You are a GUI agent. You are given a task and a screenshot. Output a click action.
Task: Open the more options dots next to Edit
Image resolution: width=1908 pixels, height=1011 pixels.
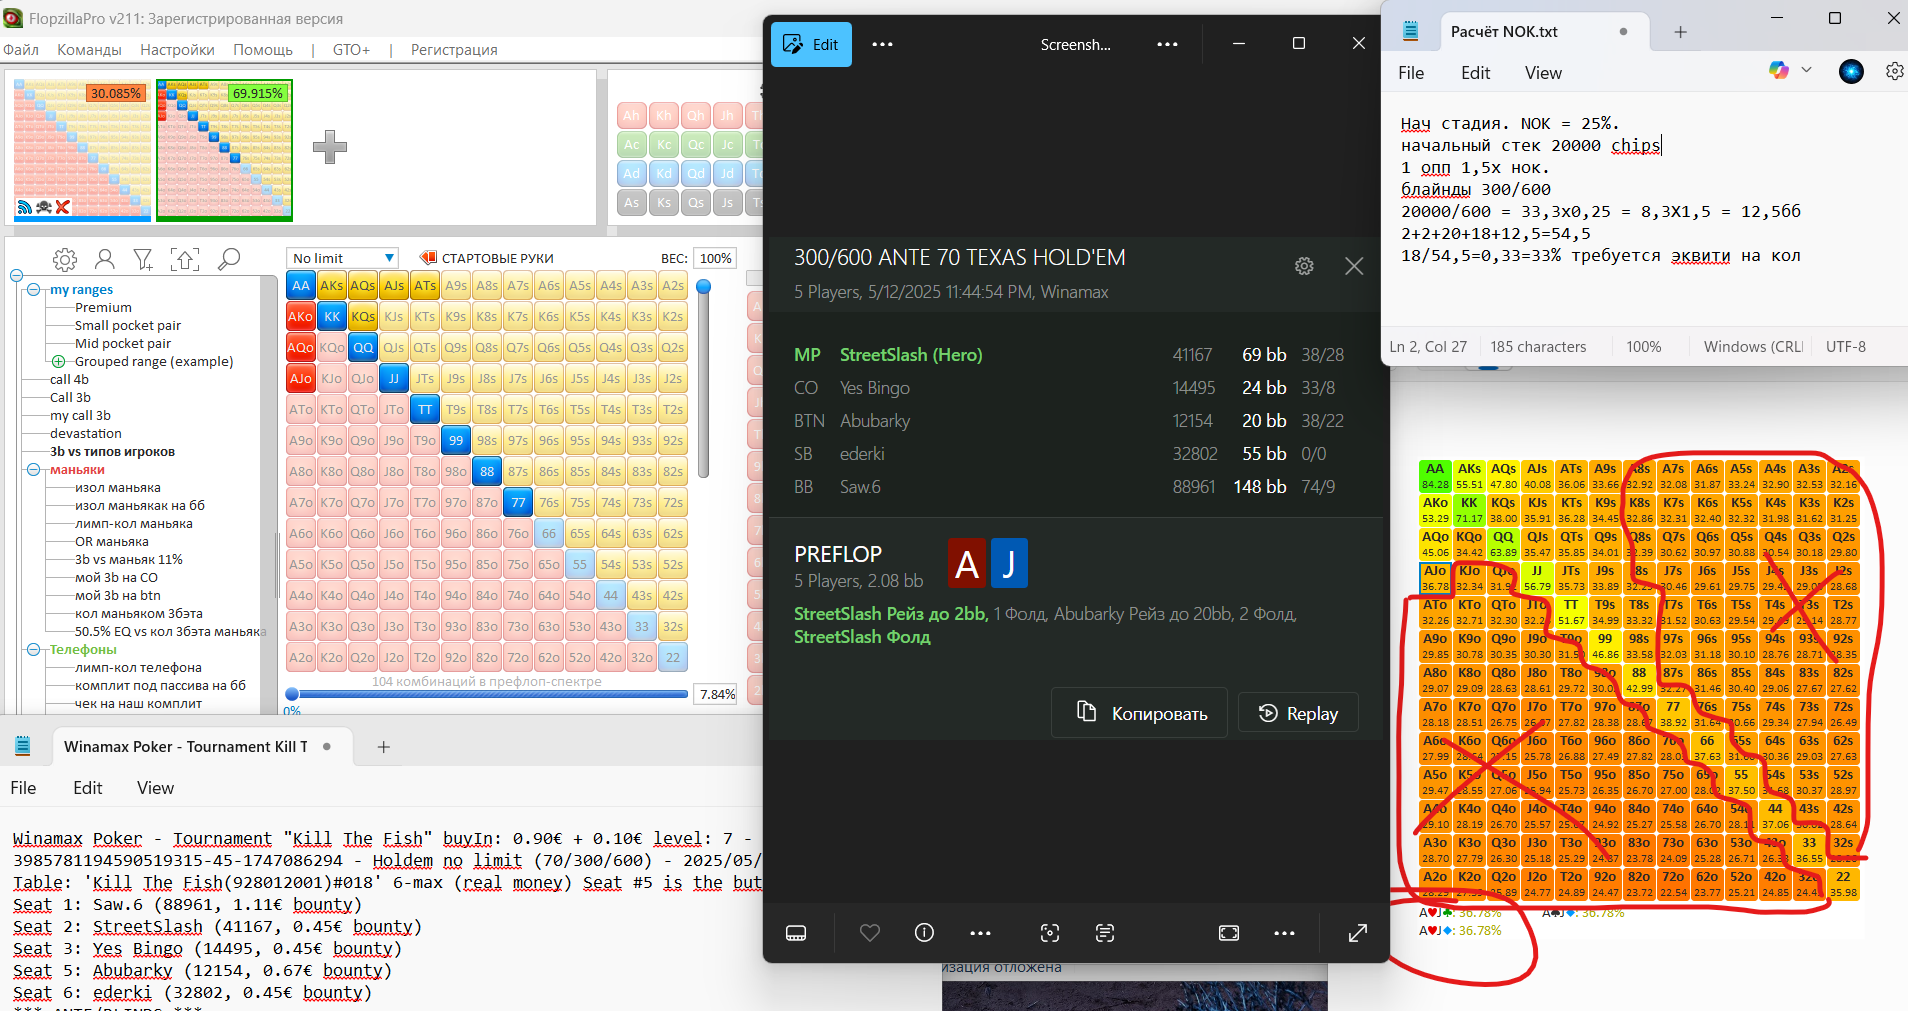click(x=882, y=44)
